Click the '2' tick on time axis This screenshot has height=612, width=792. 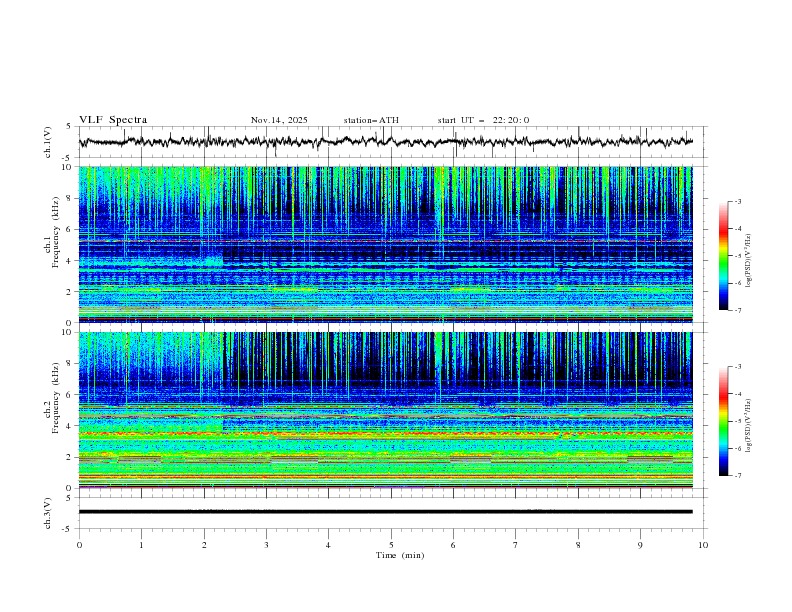(x=204, y=545)
